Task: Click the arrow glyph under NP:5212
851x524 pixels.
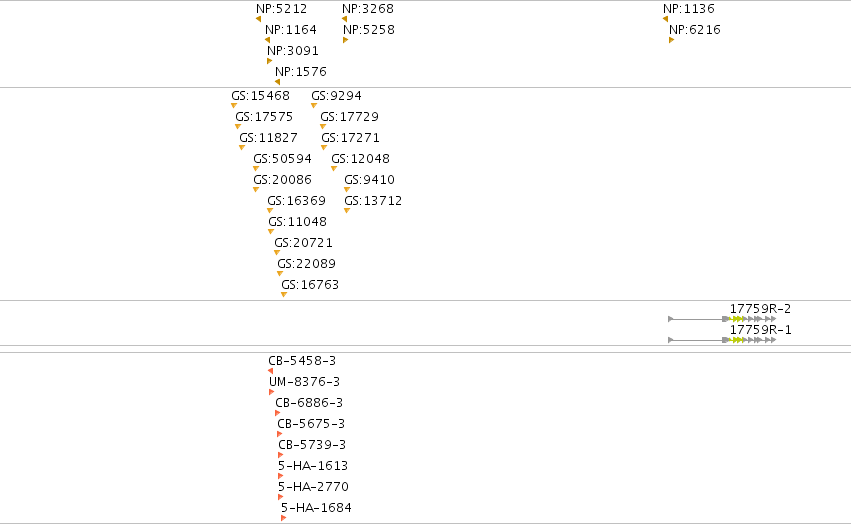Action: coord(258,19)
